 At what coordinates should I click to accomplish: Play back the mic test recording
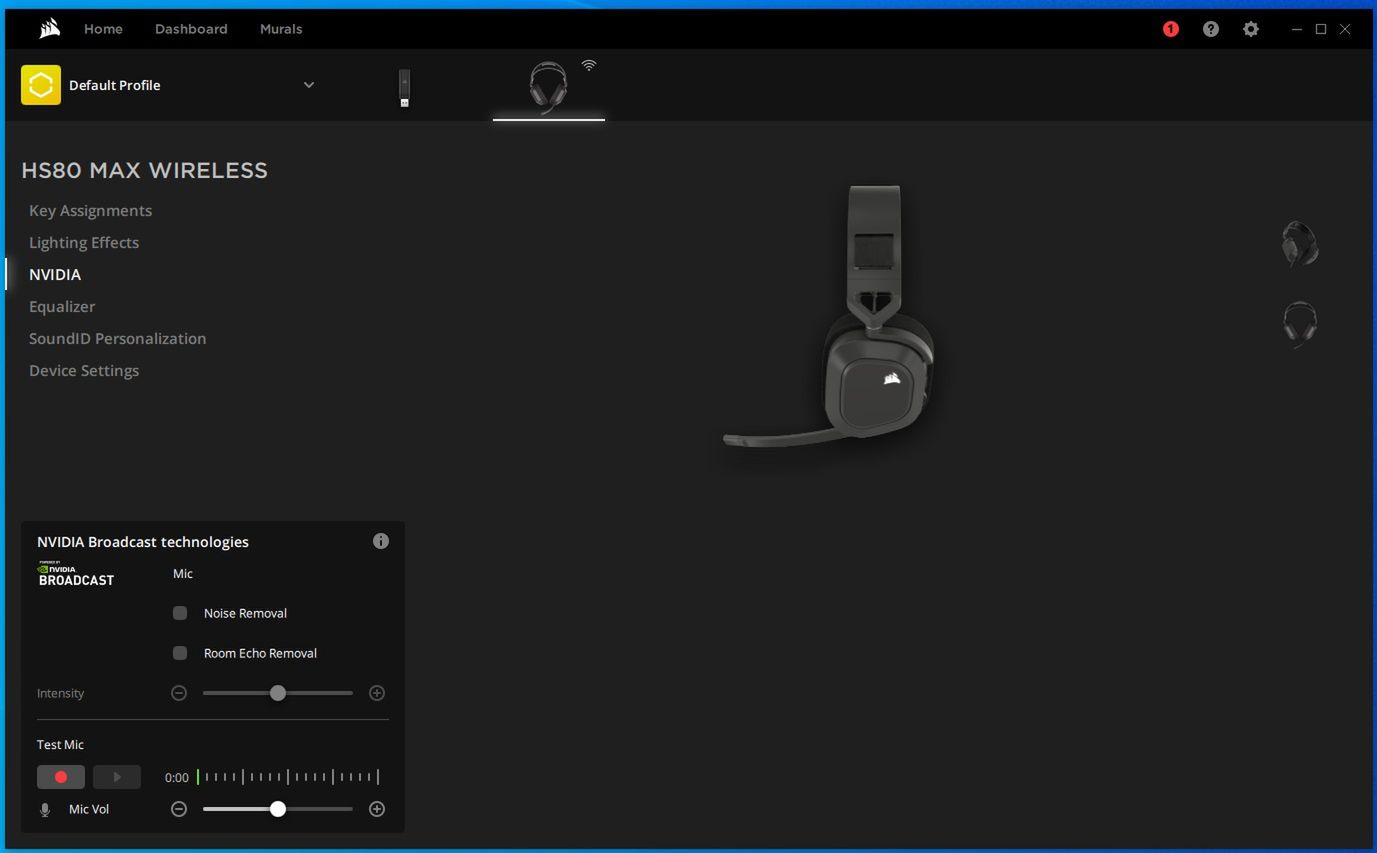point(117,777)
